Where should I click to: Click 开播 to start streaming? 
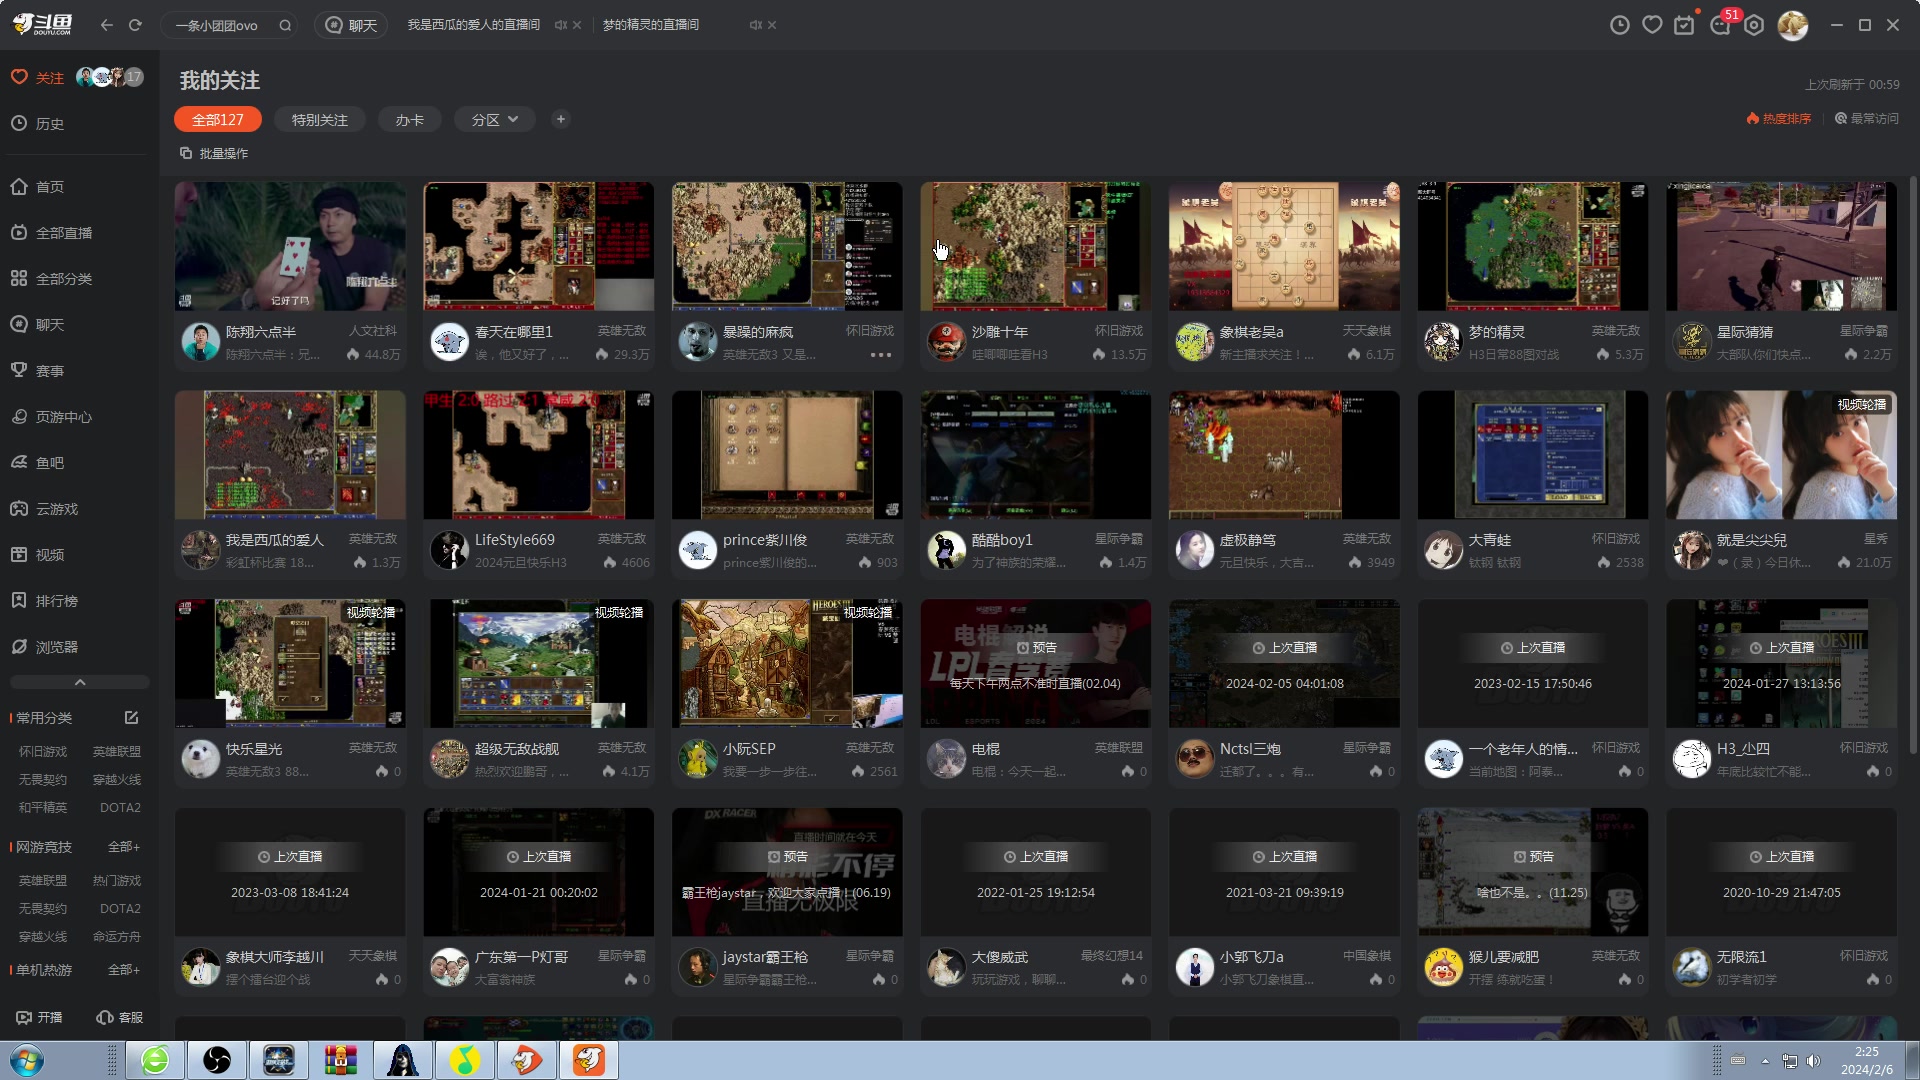(x=40, y=1017)
